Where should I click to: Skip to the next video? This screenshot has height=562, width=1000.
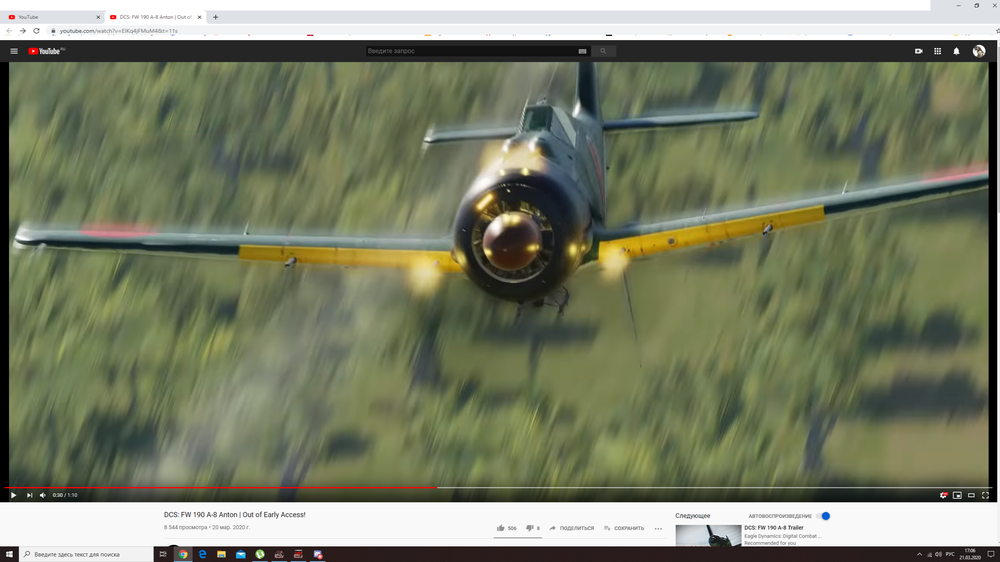(x=29, y=495)
